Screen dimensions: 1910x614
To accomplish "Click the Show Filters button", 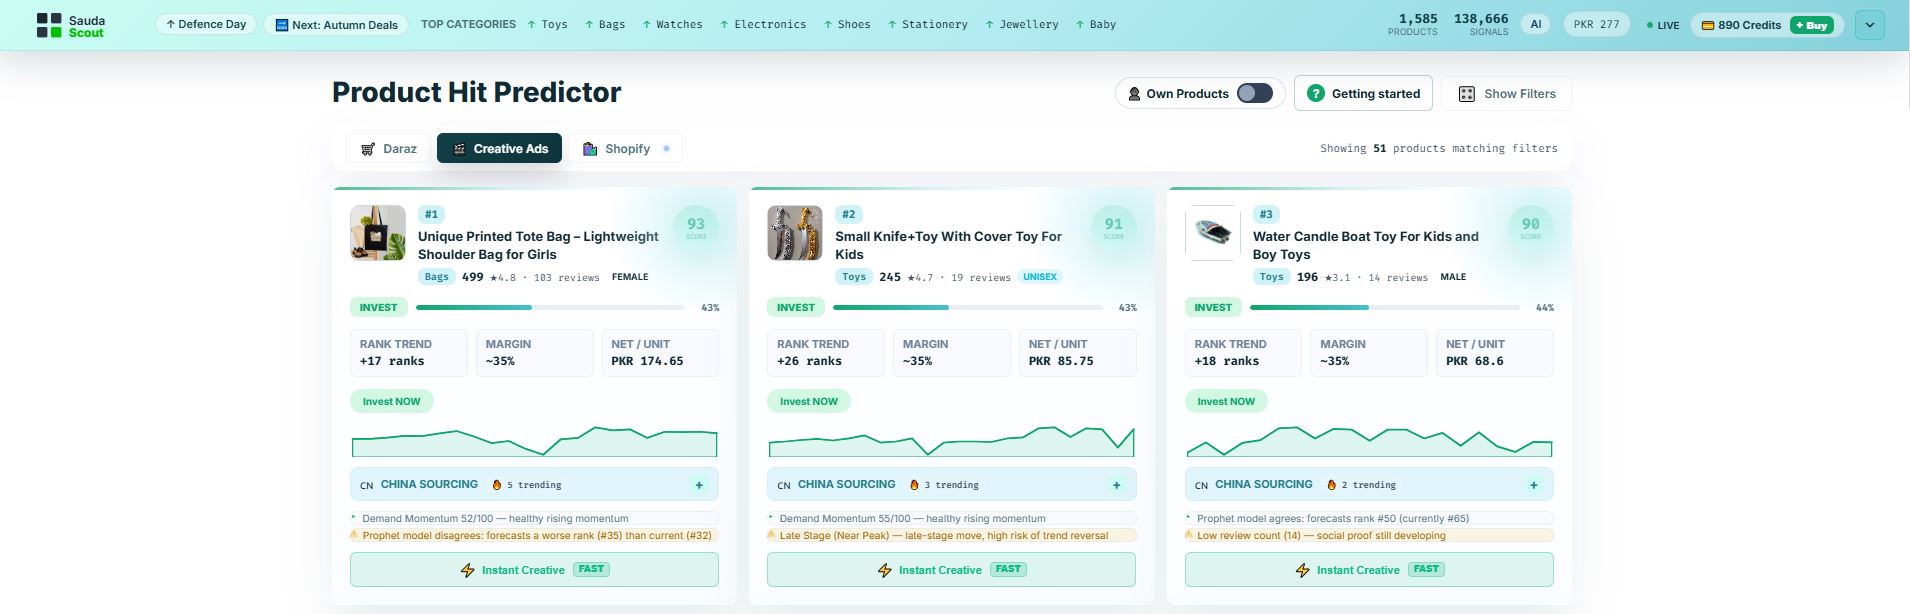I will [1506, 93].
